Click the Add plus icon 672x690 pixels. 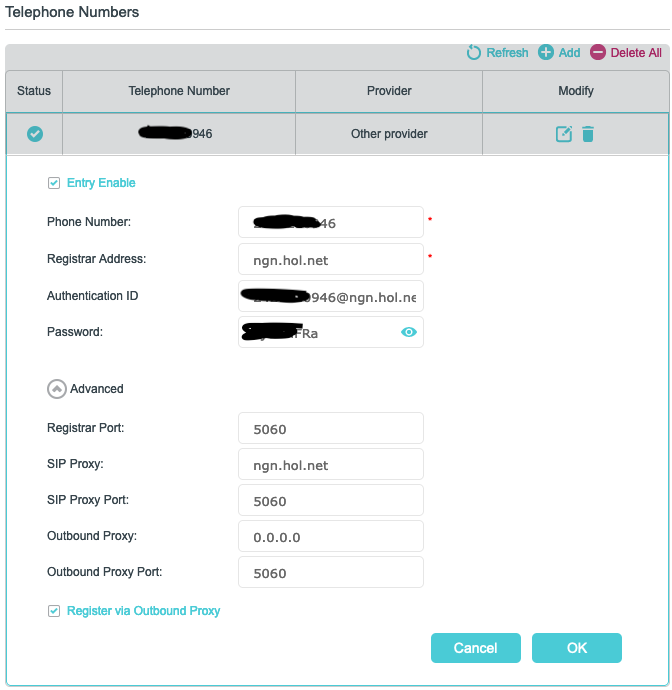(x=546, y=52)
